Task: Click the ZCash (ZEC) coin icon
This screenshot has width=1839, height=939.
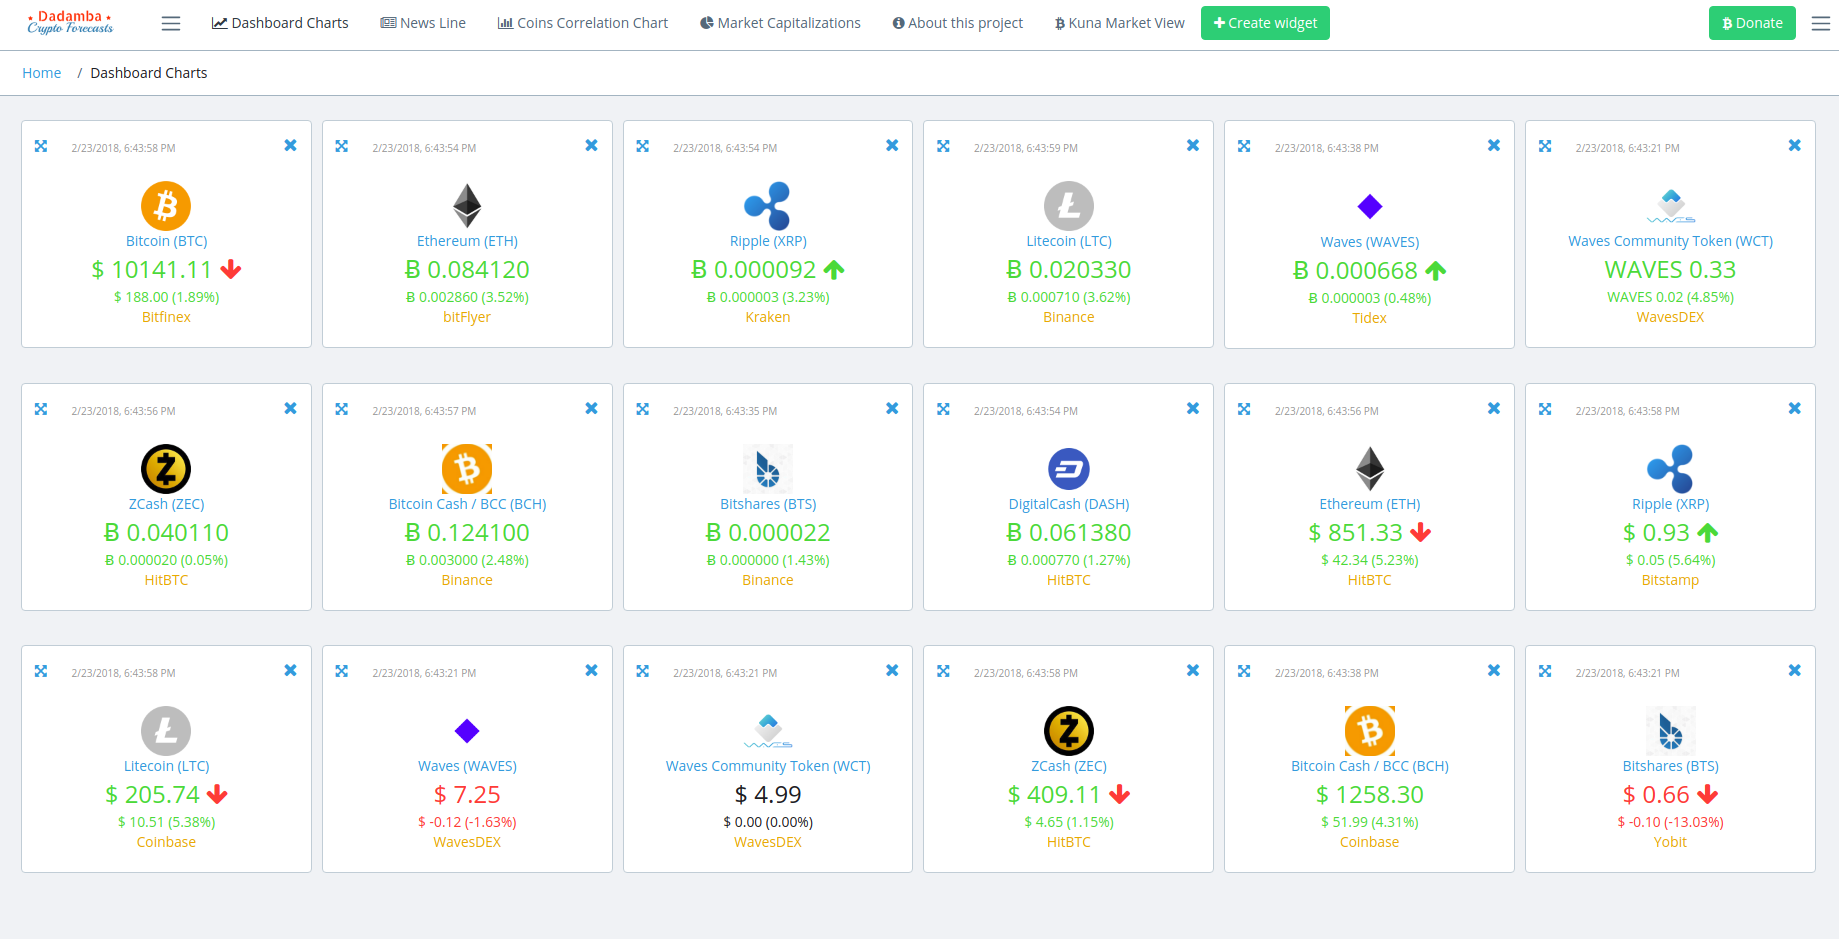Action: (166, 468)
